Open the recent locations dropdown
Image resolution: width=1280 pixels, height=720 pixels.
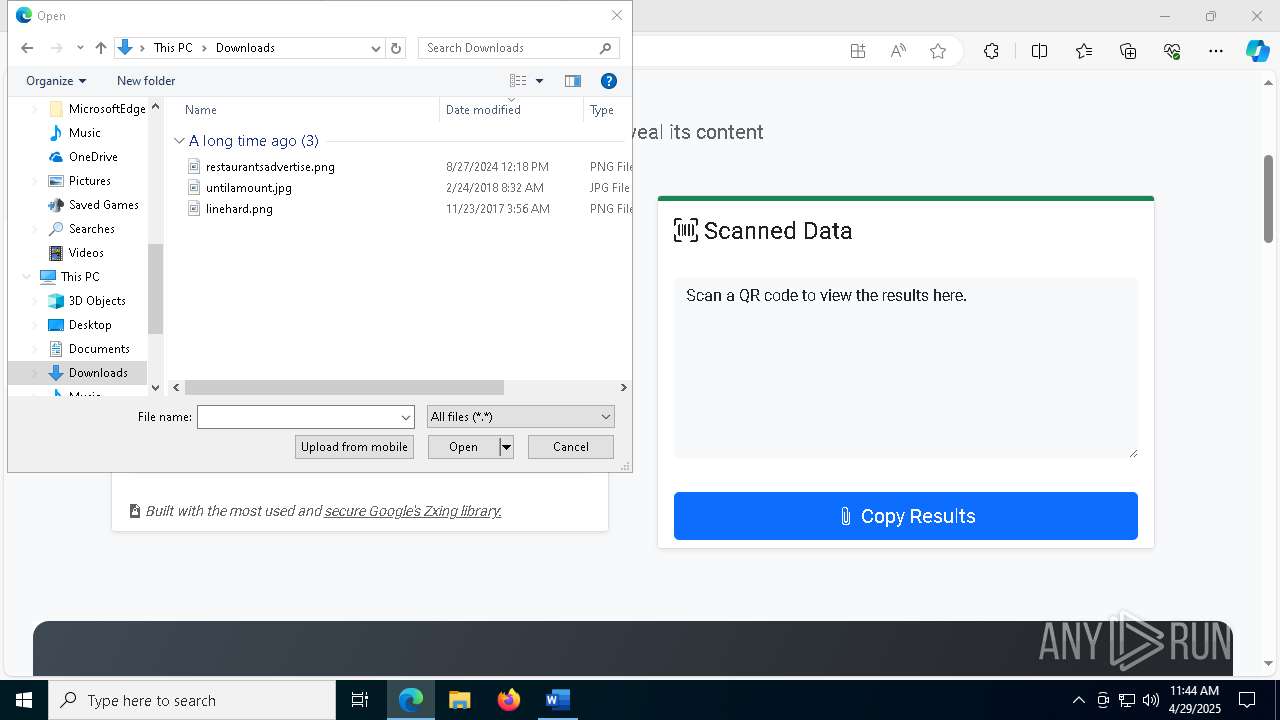click(x=80, y=48)
